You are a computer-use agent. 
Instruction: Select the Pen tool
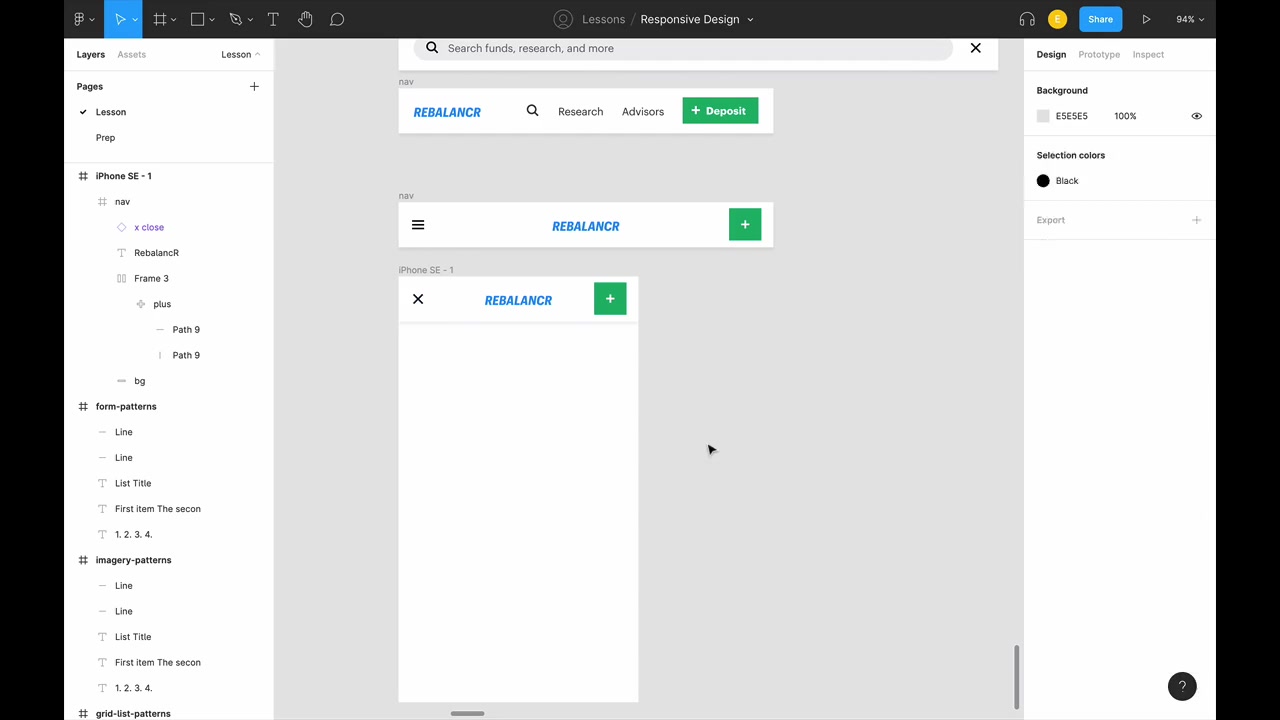[236, 19]
